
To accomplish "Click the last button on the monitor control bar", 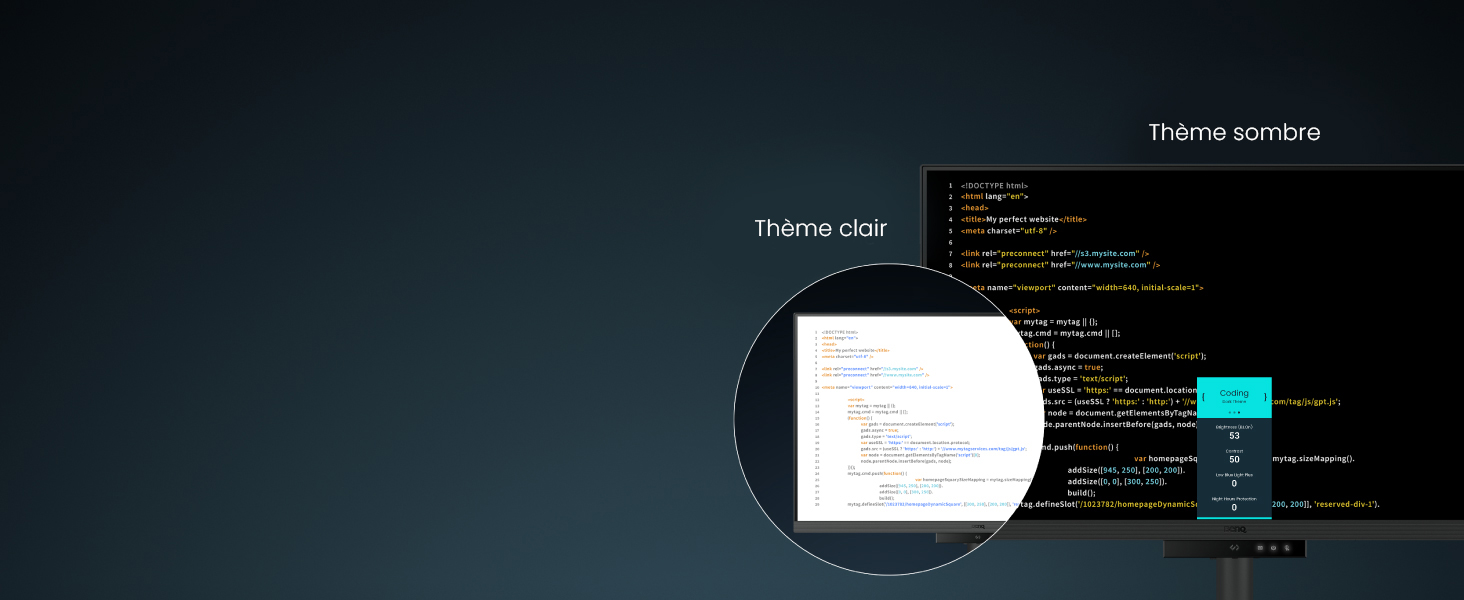I will (x=1287, y=548).
